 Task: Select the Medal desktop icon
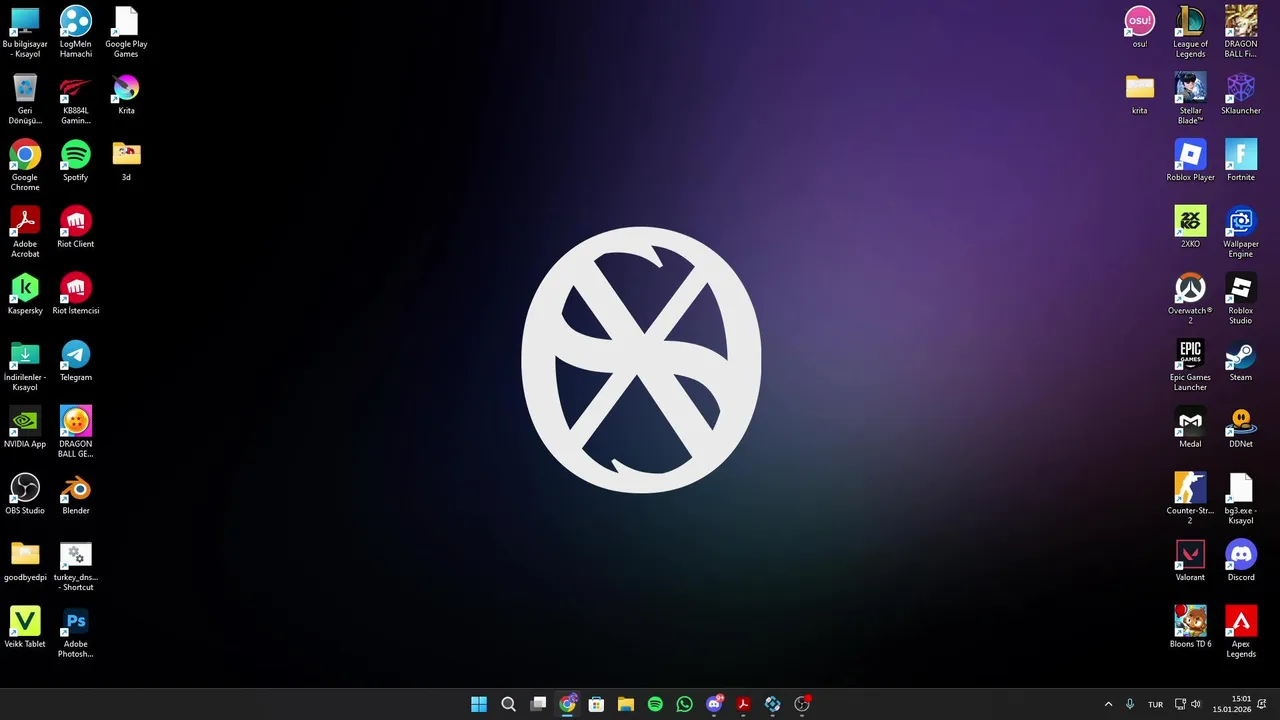pos(1190,427)
